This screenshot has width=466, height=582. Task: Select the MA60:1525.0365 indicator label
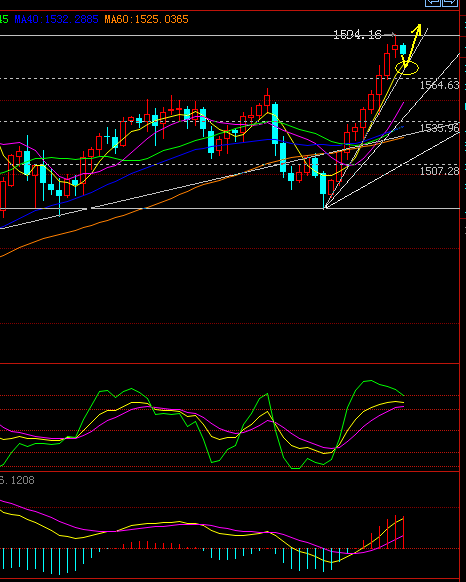coord(146,19)
